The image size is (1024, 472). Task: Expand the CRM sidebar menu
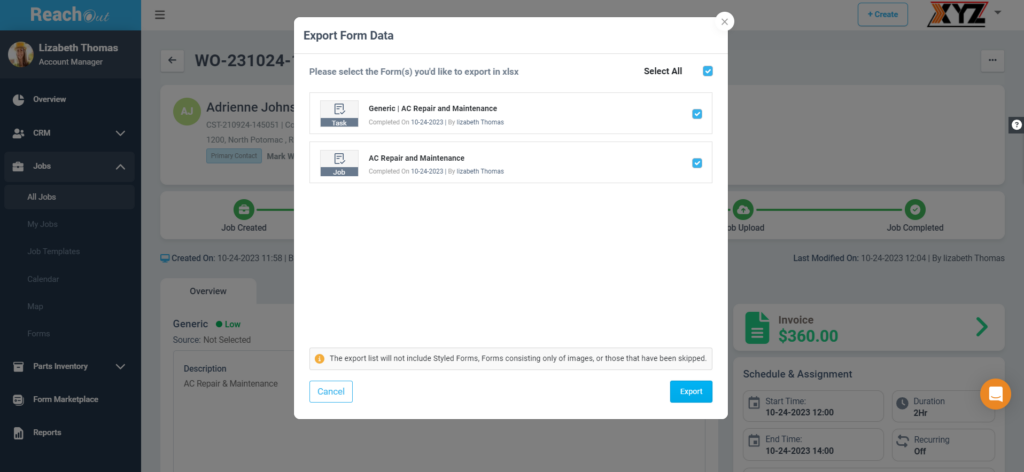[120, 133]
